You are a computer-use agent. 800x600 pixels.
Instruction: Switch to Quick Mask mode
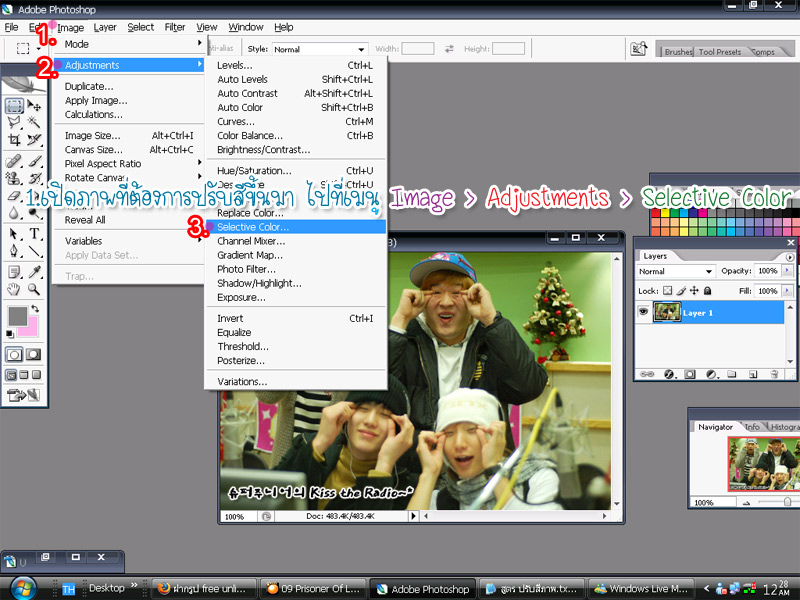point(34,355)
